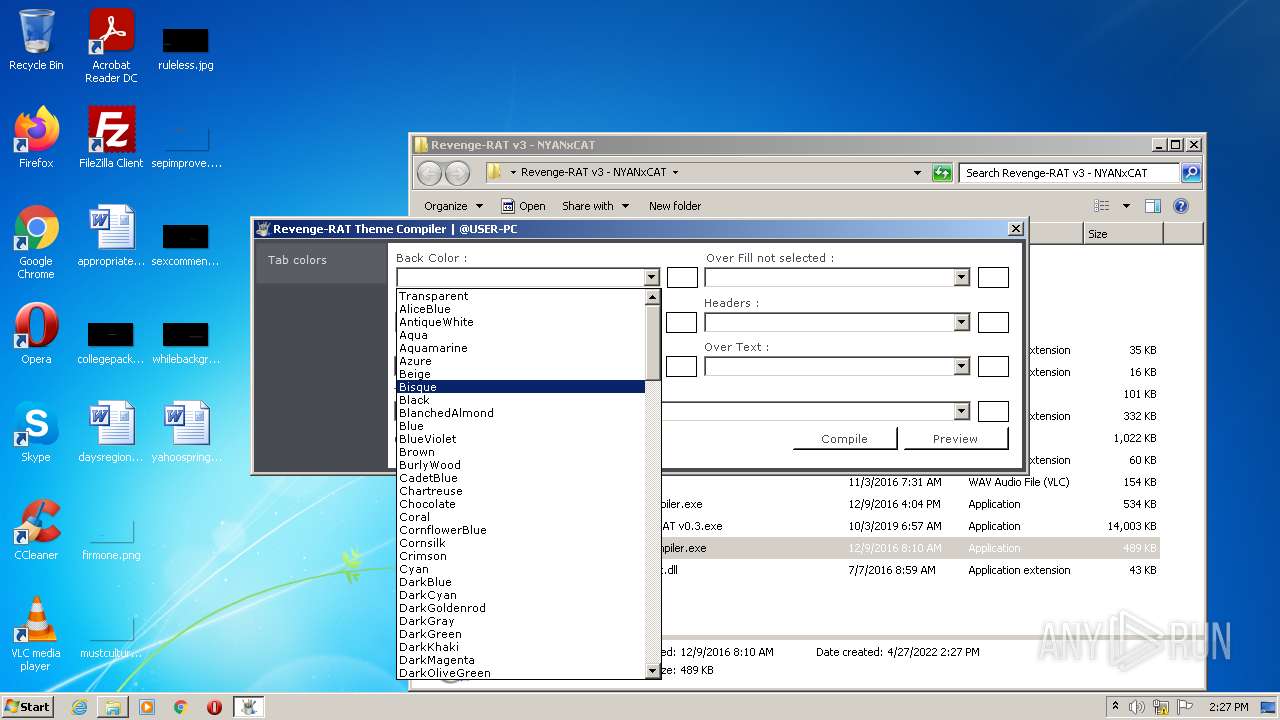Choose CornflowerBlue from the color list
Screen dimensions: 1280x720
pos(442,530)
